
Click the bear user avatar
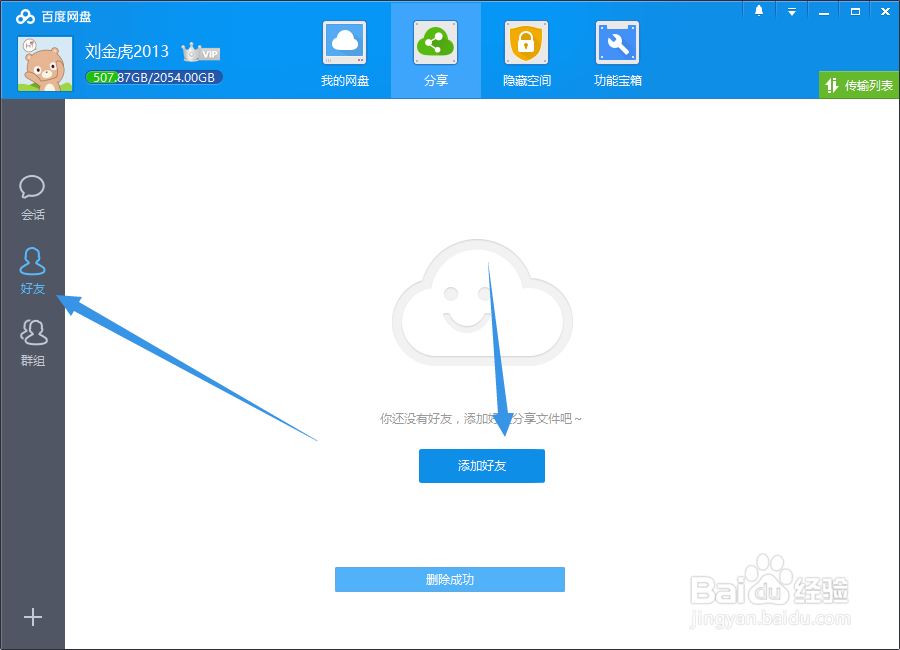45,64
